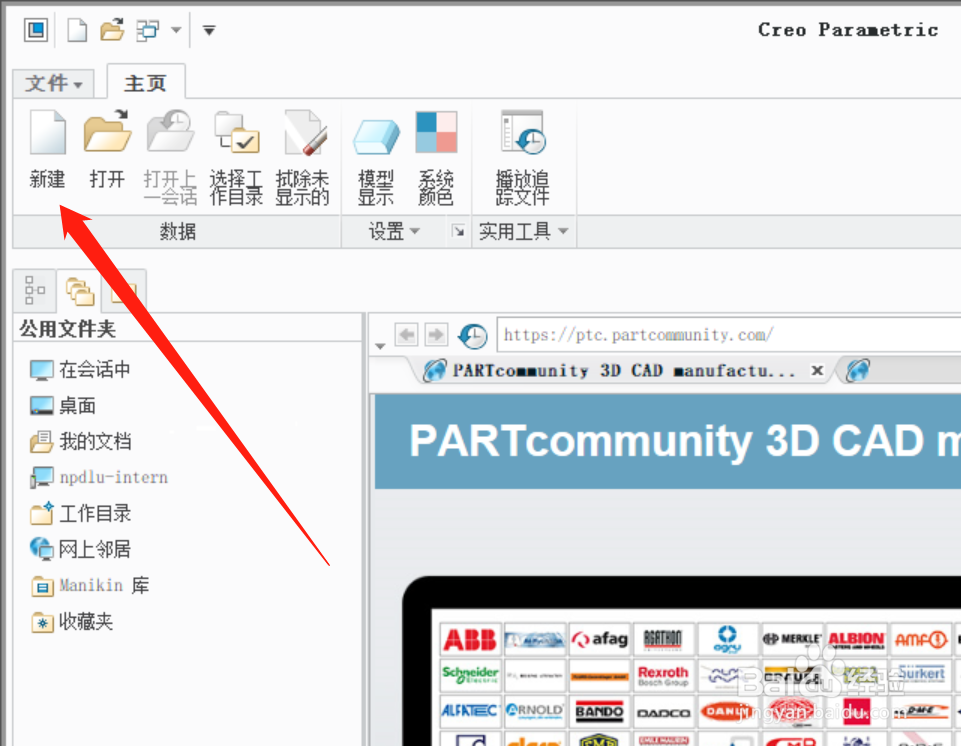Click the small Open folder icon in quick access toolbar
This screenshot has height=746, width=961.
112,29
